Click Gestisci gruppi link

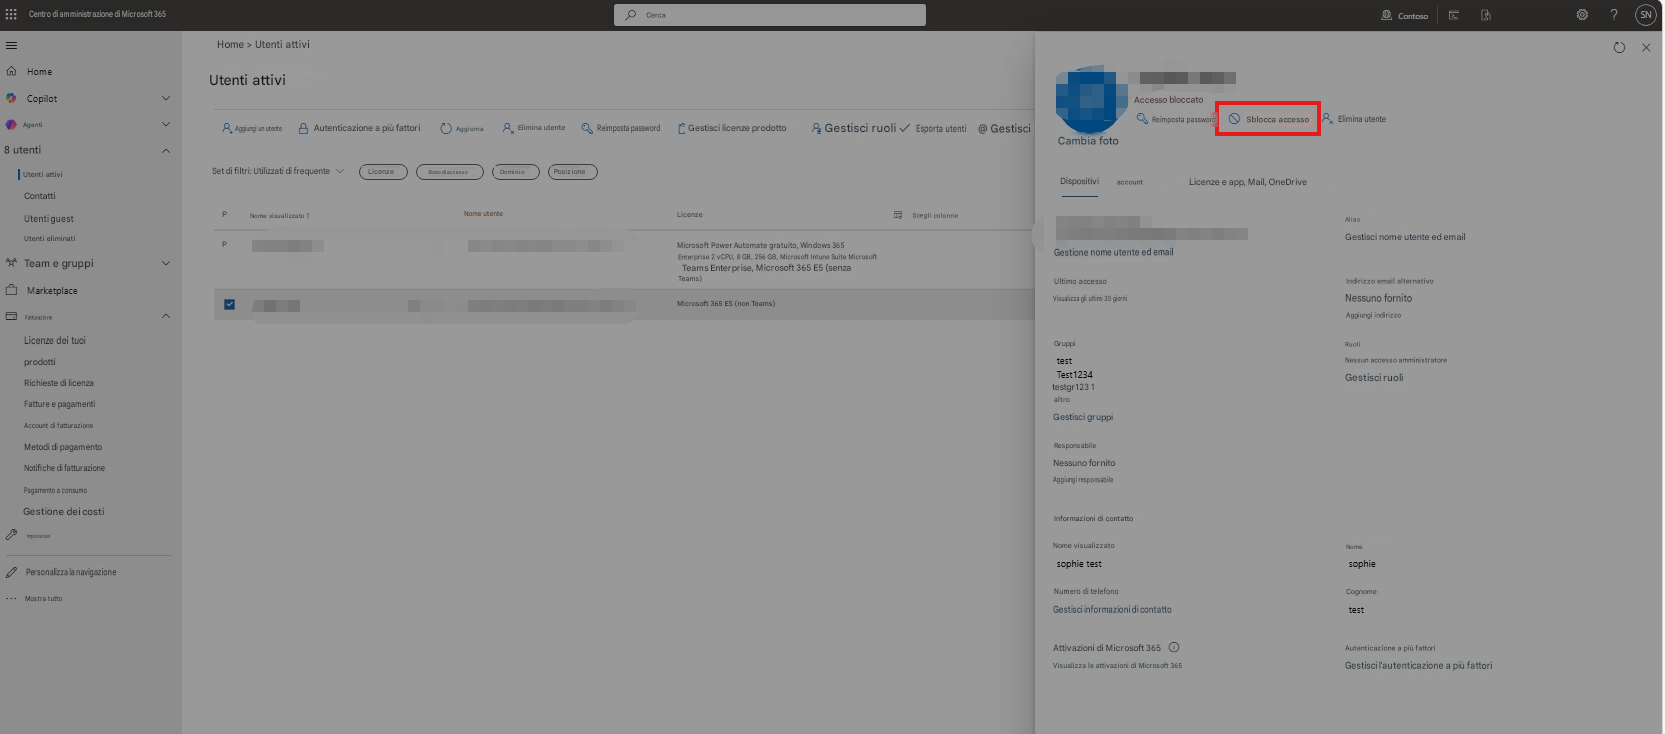(x=1083, y=417)
